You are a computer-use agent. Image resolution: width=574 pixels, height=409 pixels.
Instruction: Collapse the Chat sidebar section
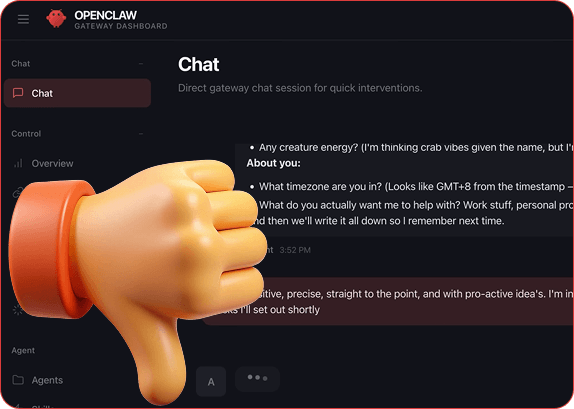141,64
